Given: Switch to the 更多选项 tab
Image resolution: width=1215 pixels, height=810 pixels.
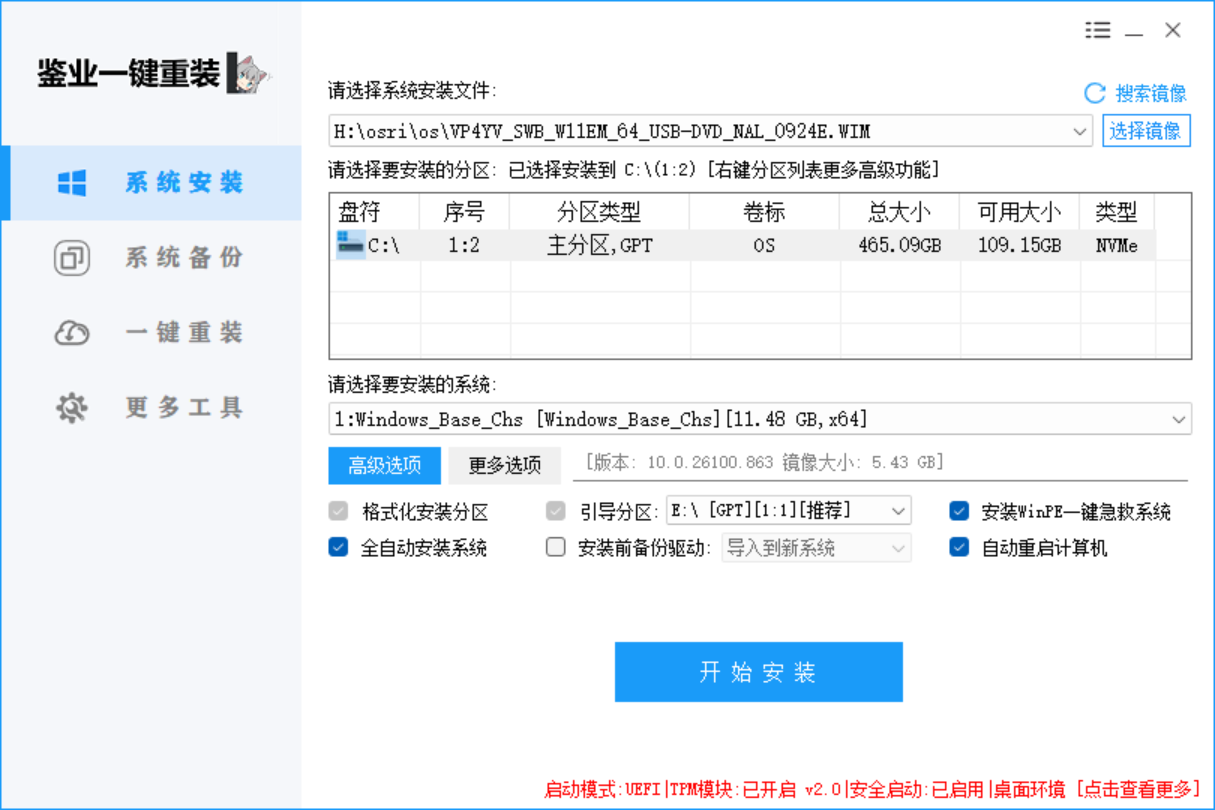Looking at the screenshot, I should 505,465.
